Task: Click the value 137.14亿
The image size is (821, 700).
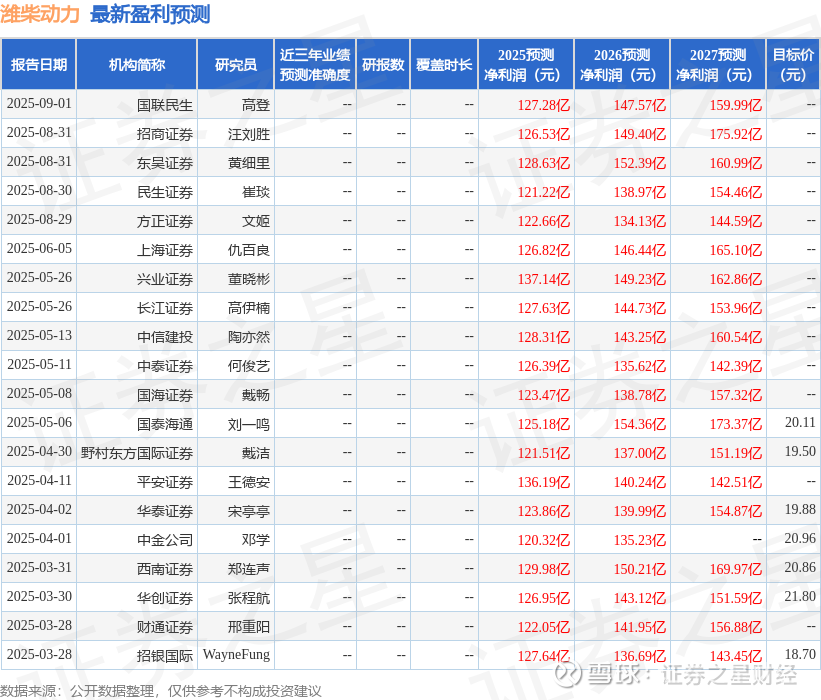Action: 544,280
